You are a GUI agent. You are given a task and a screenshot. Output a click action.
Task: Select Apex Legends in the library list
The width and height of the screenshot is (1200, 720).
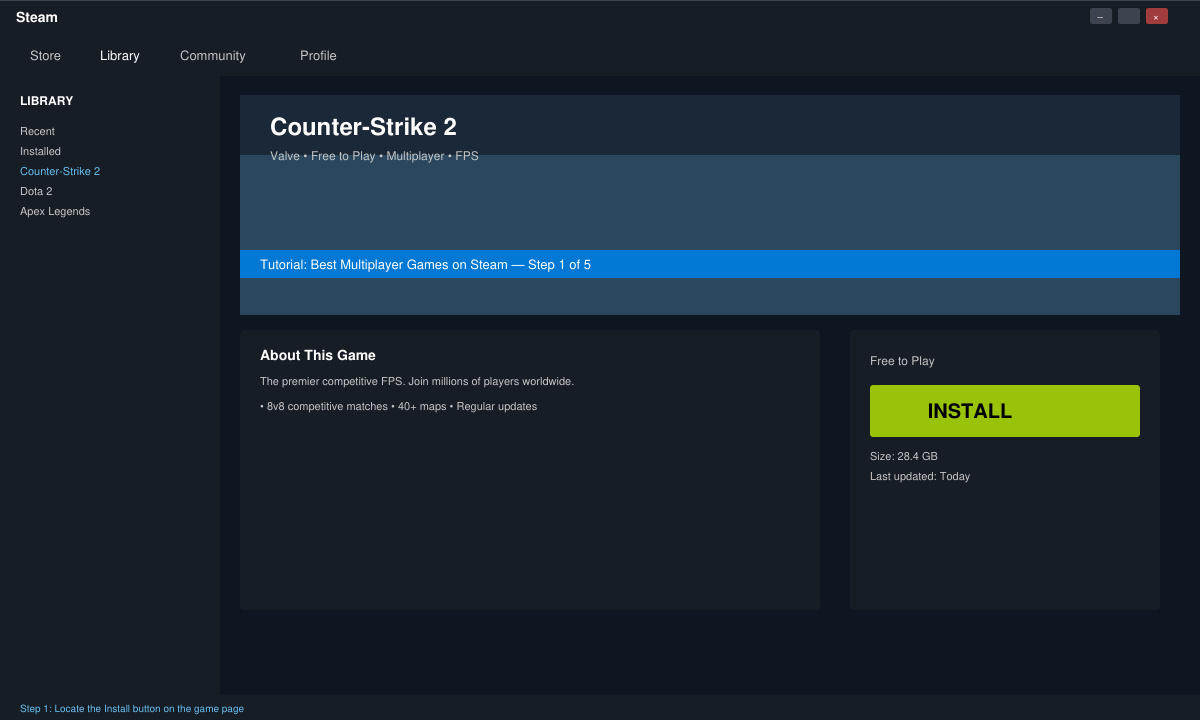tap(55, 211)
